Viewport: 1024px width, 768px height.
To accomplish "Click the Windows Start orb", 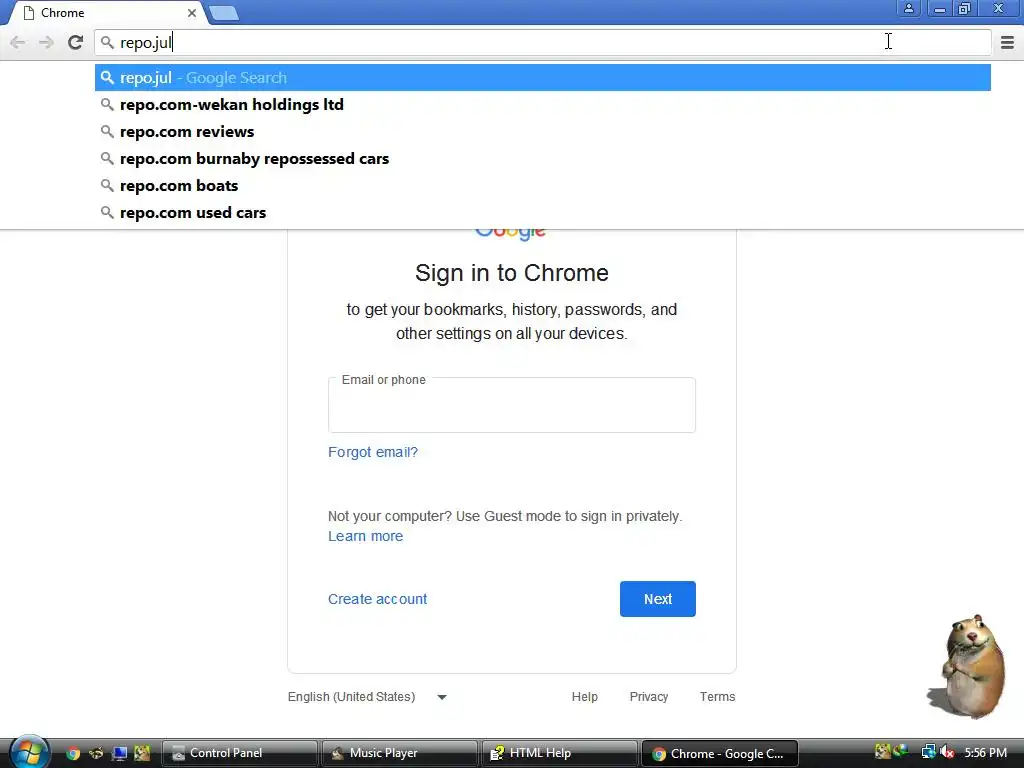I will point(28,752).
